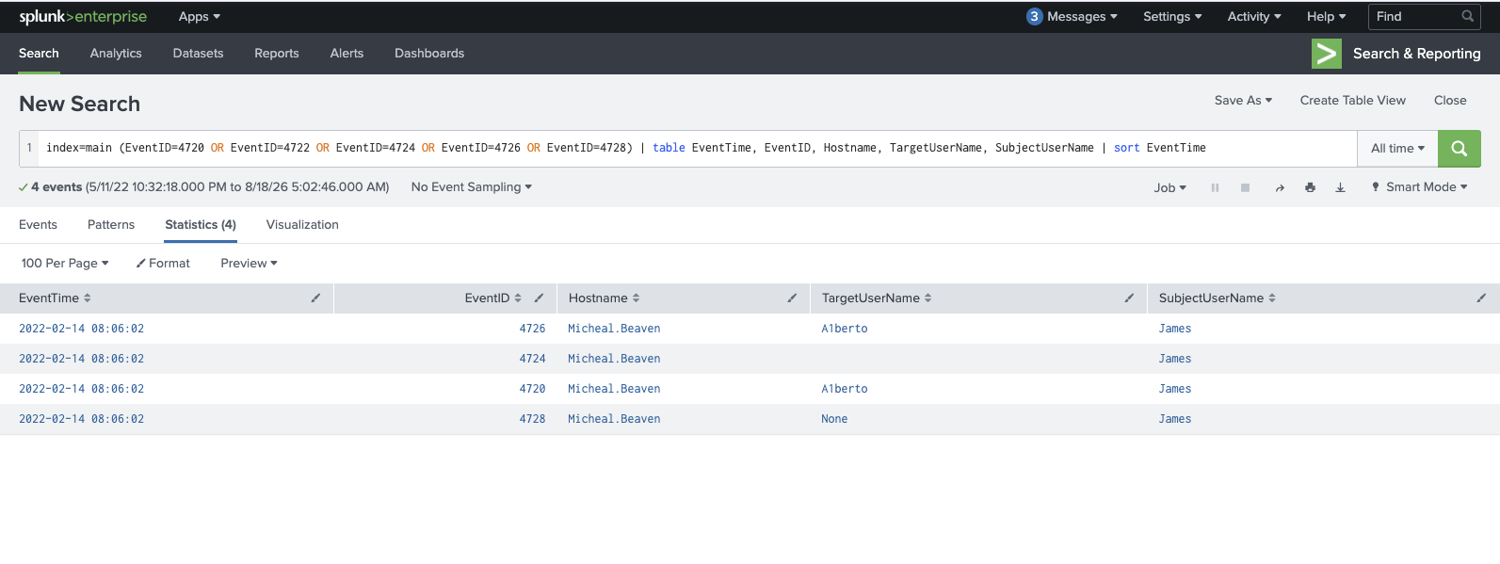Open the No Event Sampling dropdown
This screenshot has width=1500, height=564.
tap(471, 187)
